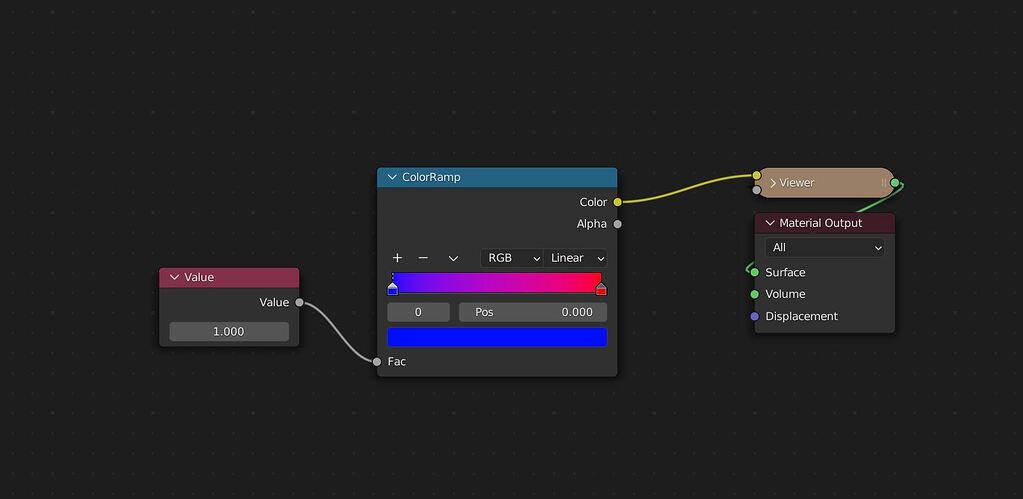1023x499 pixels.
Task: Open RGB color mode dropdown
Action: (512, 258)
